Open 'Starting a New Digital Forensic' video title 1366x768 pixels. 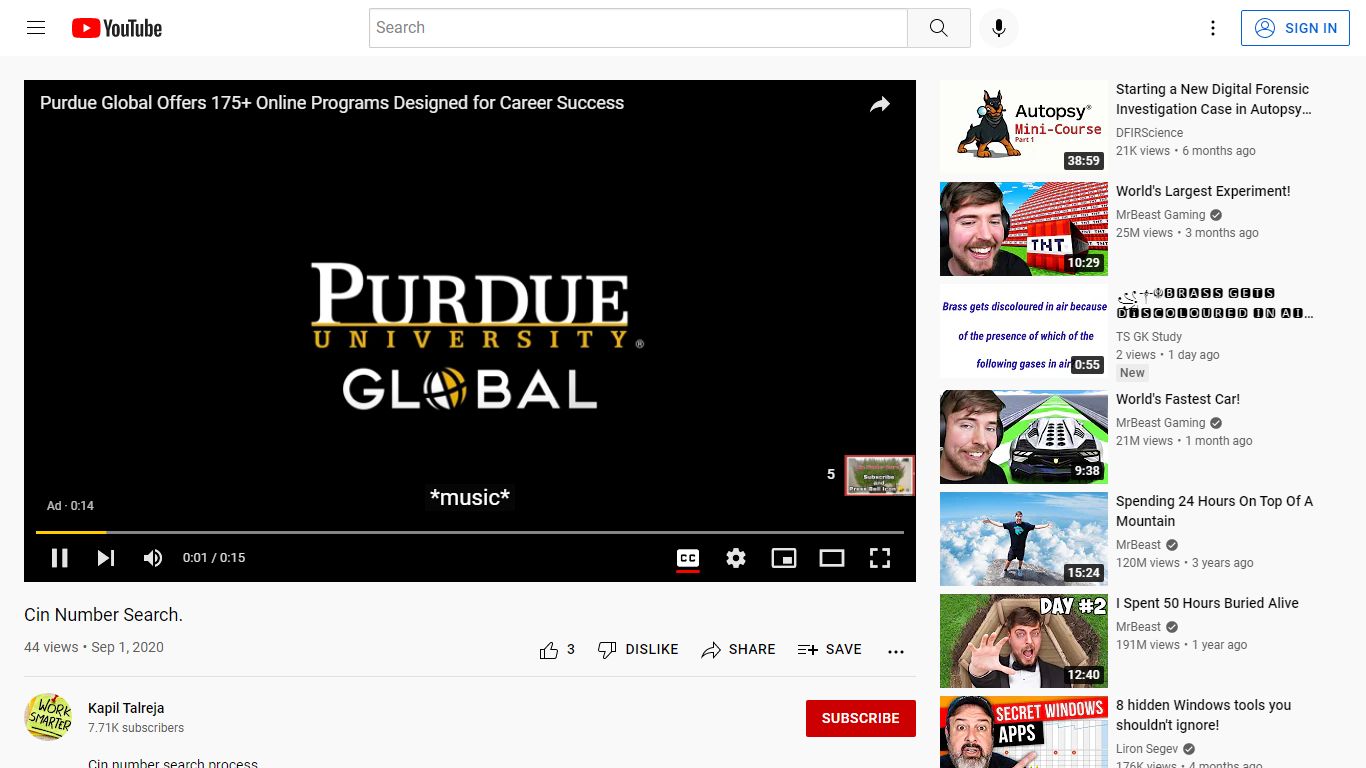coord(1214,99)
